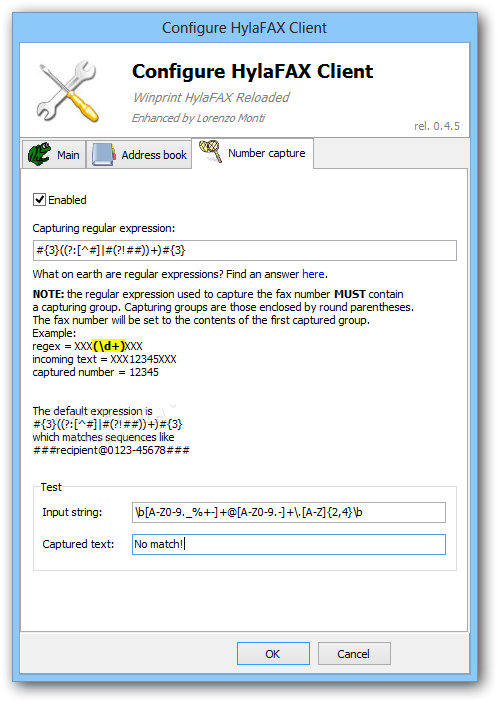Screen dimensions: 498x702
Task: Click the 'Capturing regular expression:' label
Action: tap(103, 228)
